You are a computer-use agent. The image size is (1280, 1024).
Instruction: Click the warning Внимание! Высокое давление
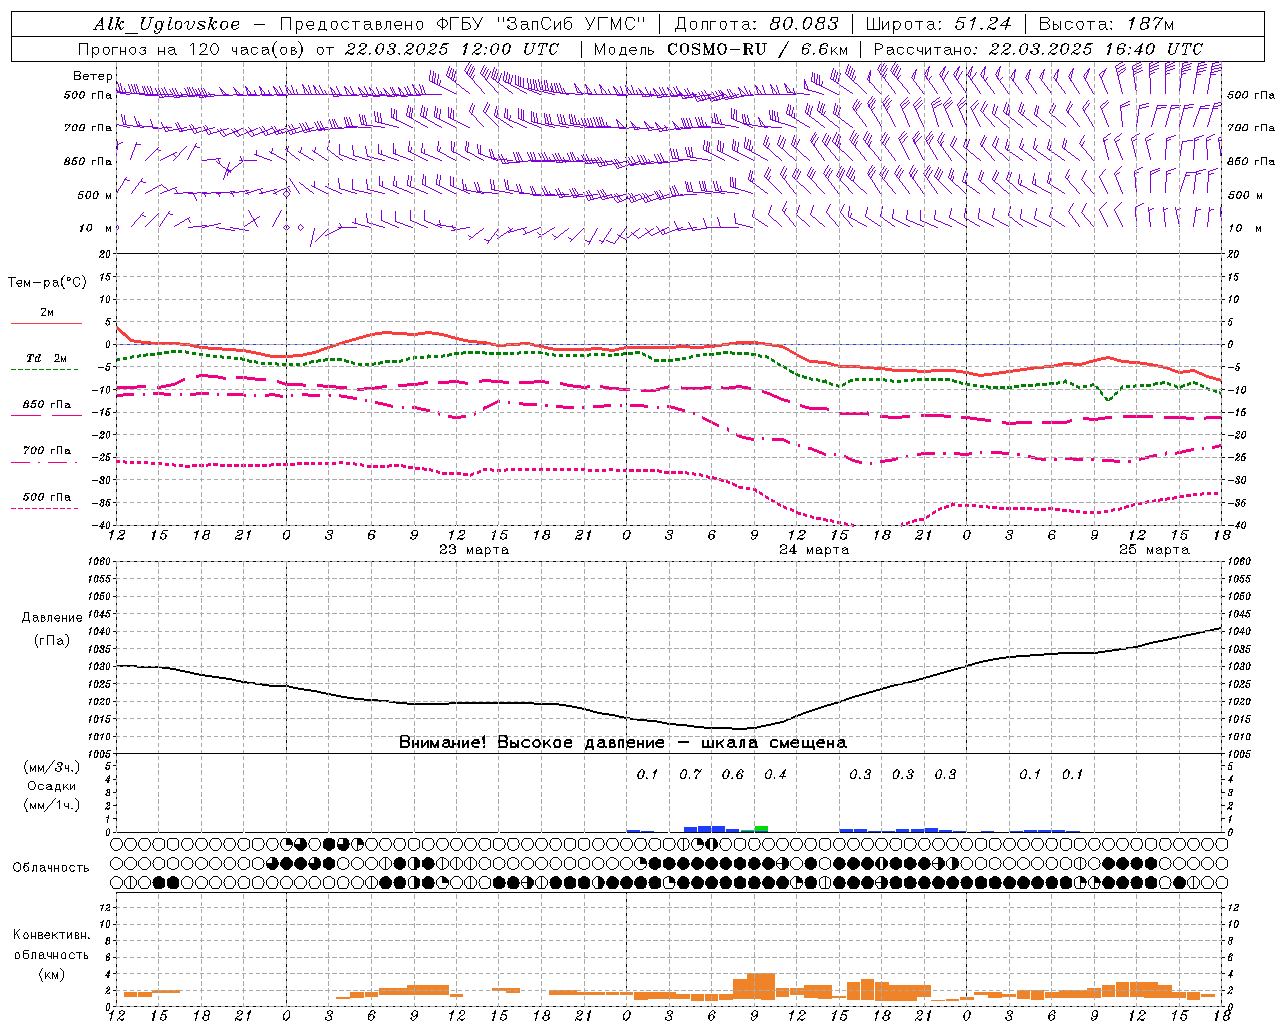tap(531, 743)
